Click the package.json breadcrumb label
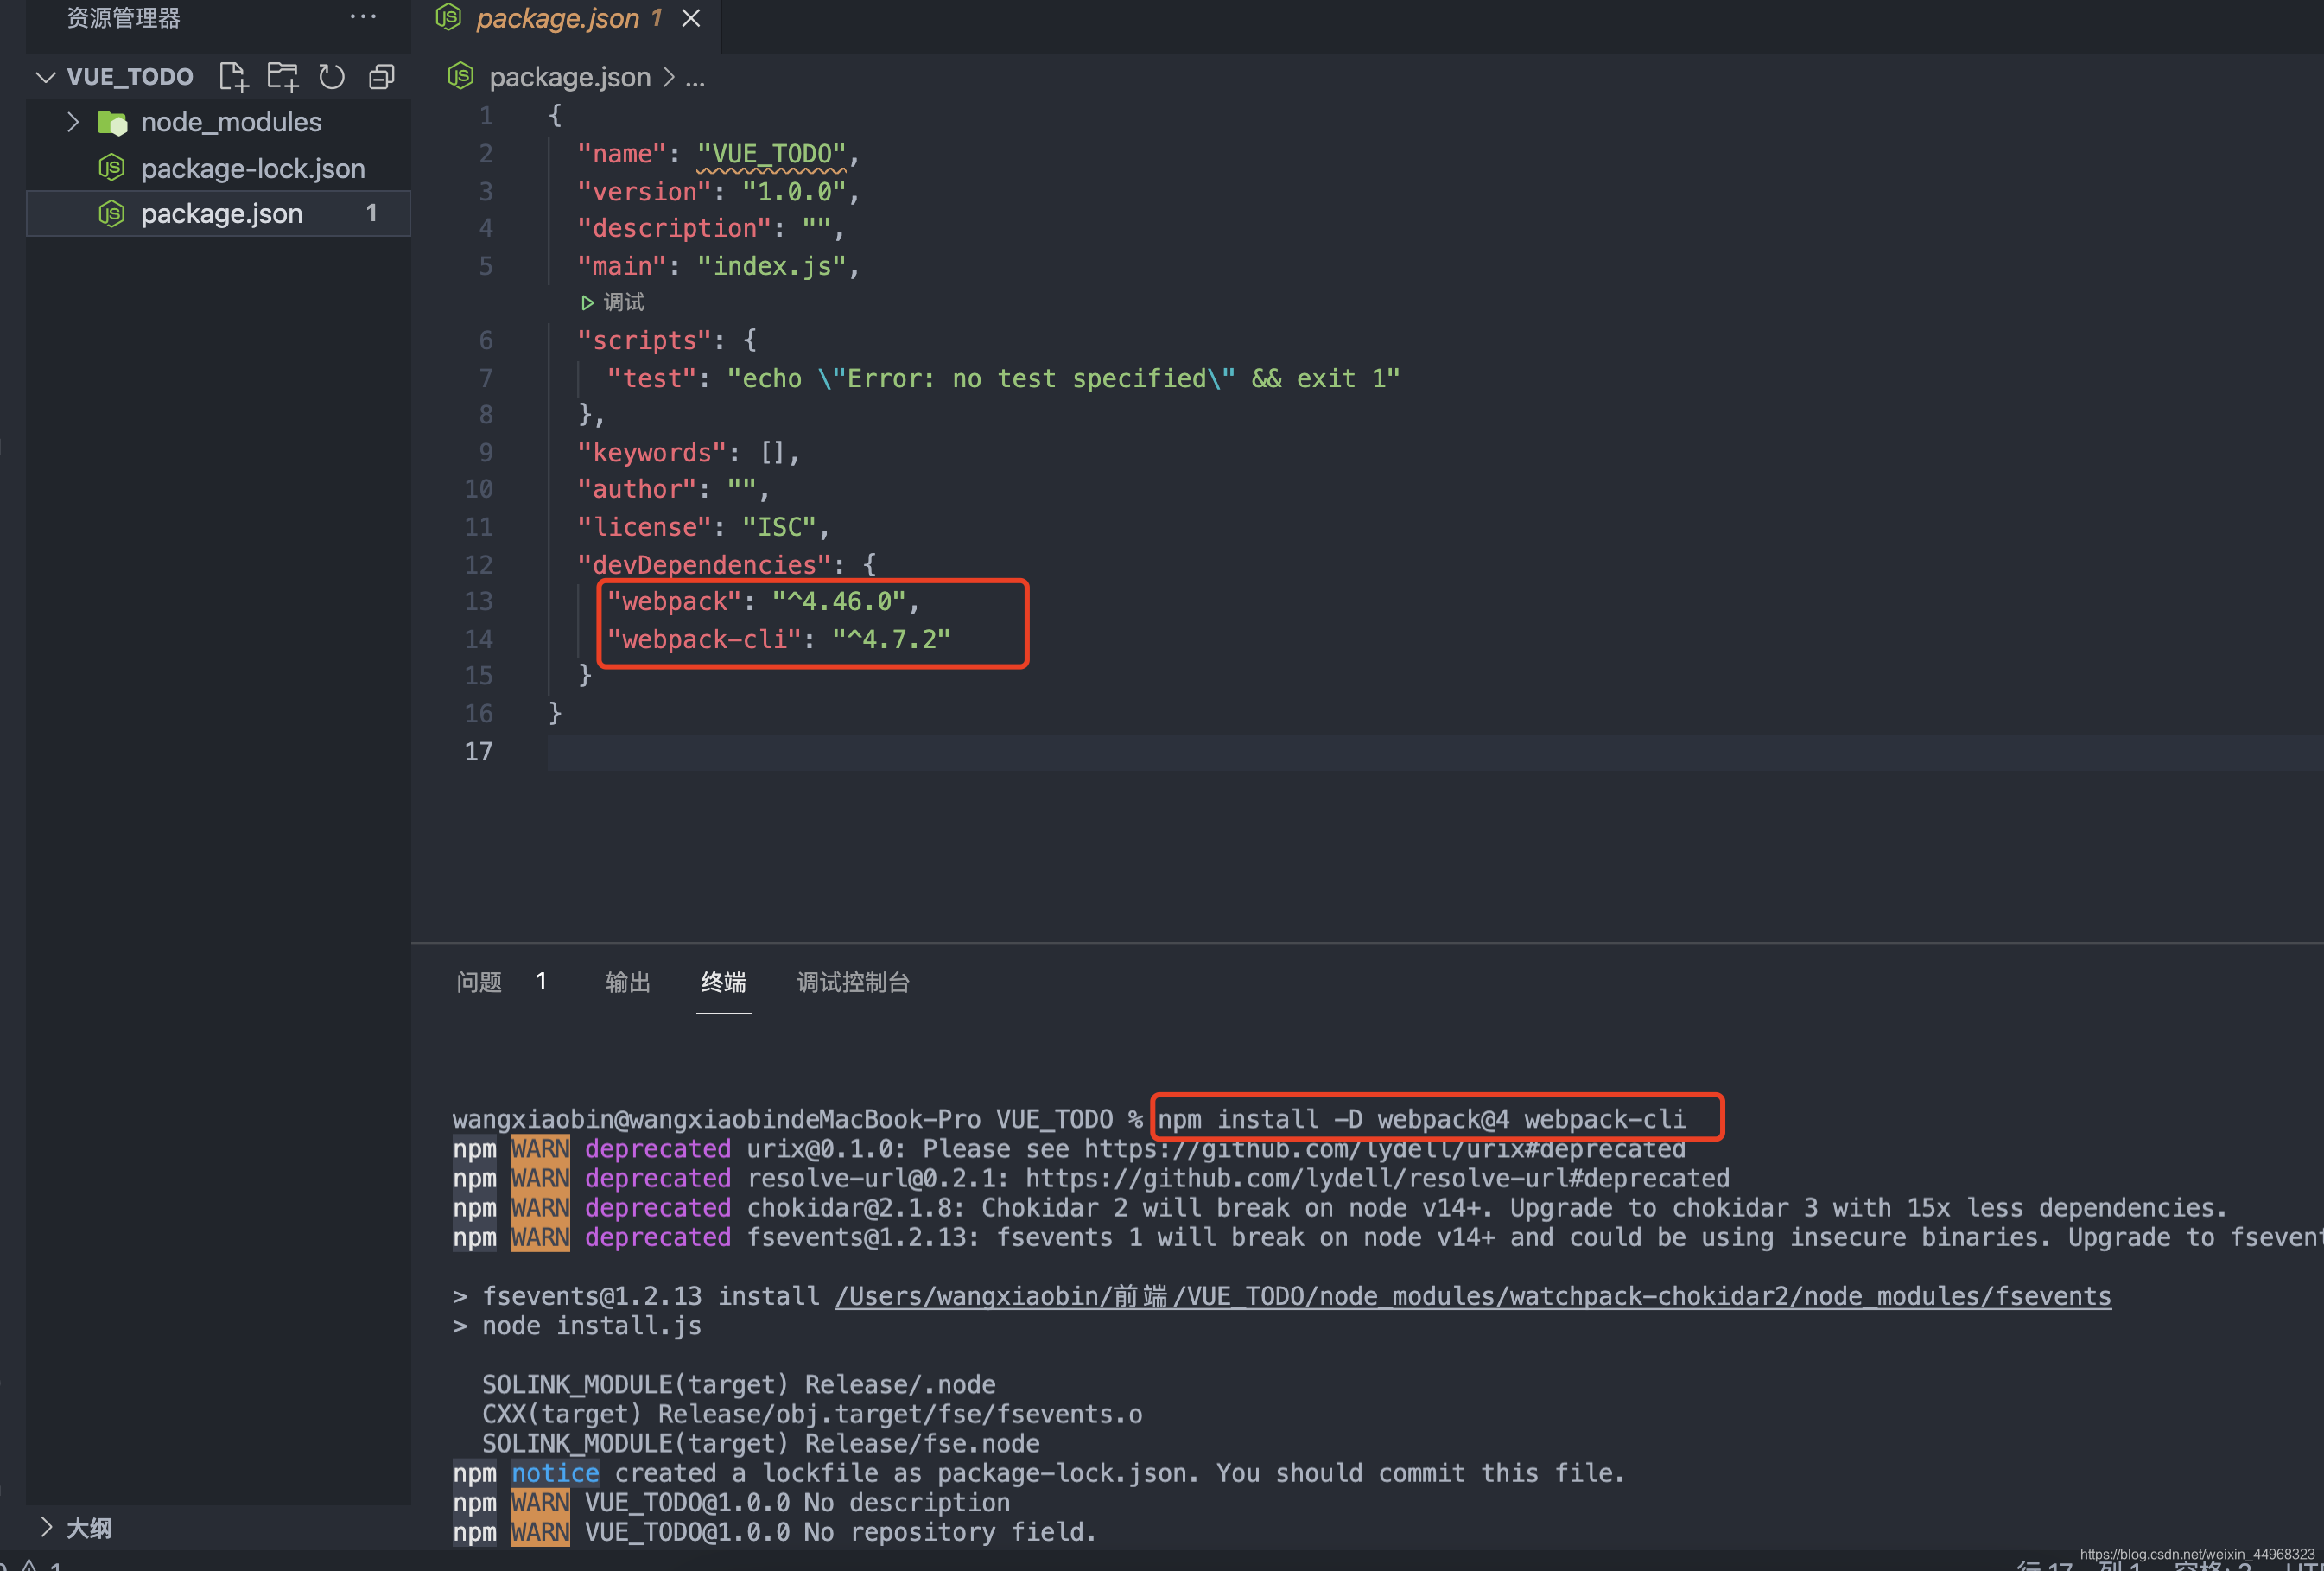2324x1571 pixels. coord(570,77)
